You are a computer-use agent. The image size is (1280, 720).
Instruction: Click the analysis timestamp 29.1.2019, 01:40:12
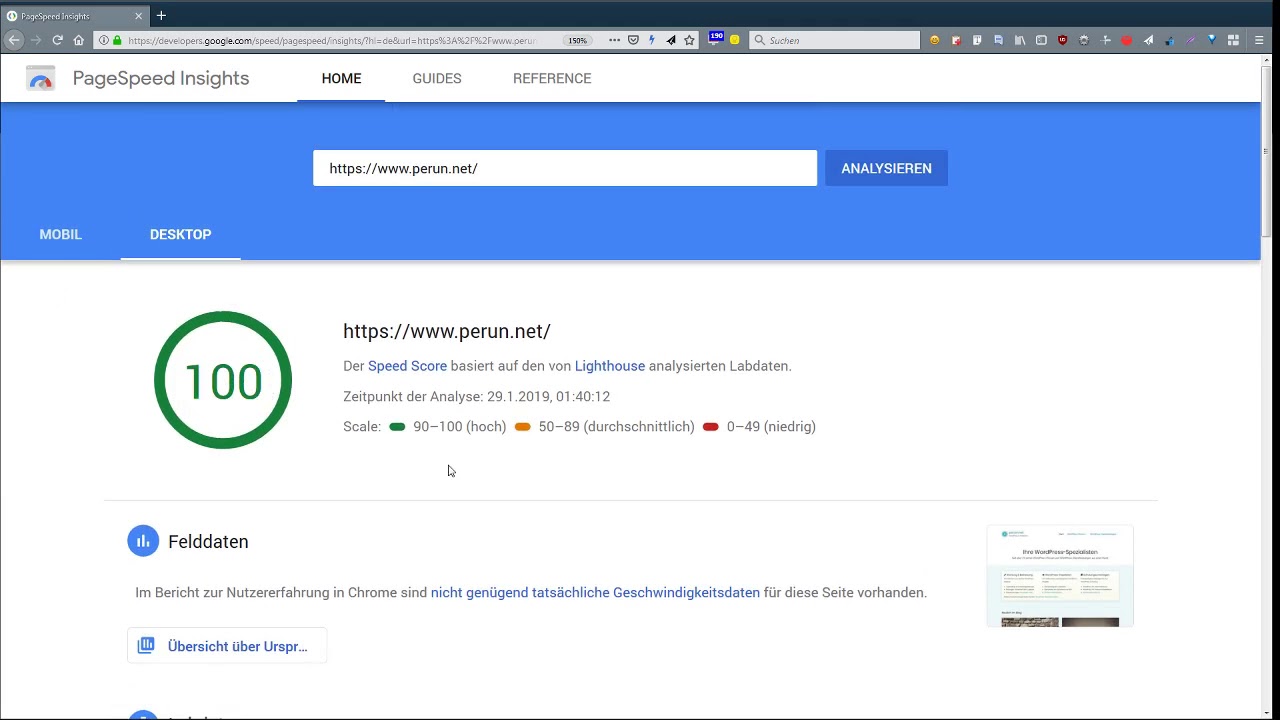[548, 396]
